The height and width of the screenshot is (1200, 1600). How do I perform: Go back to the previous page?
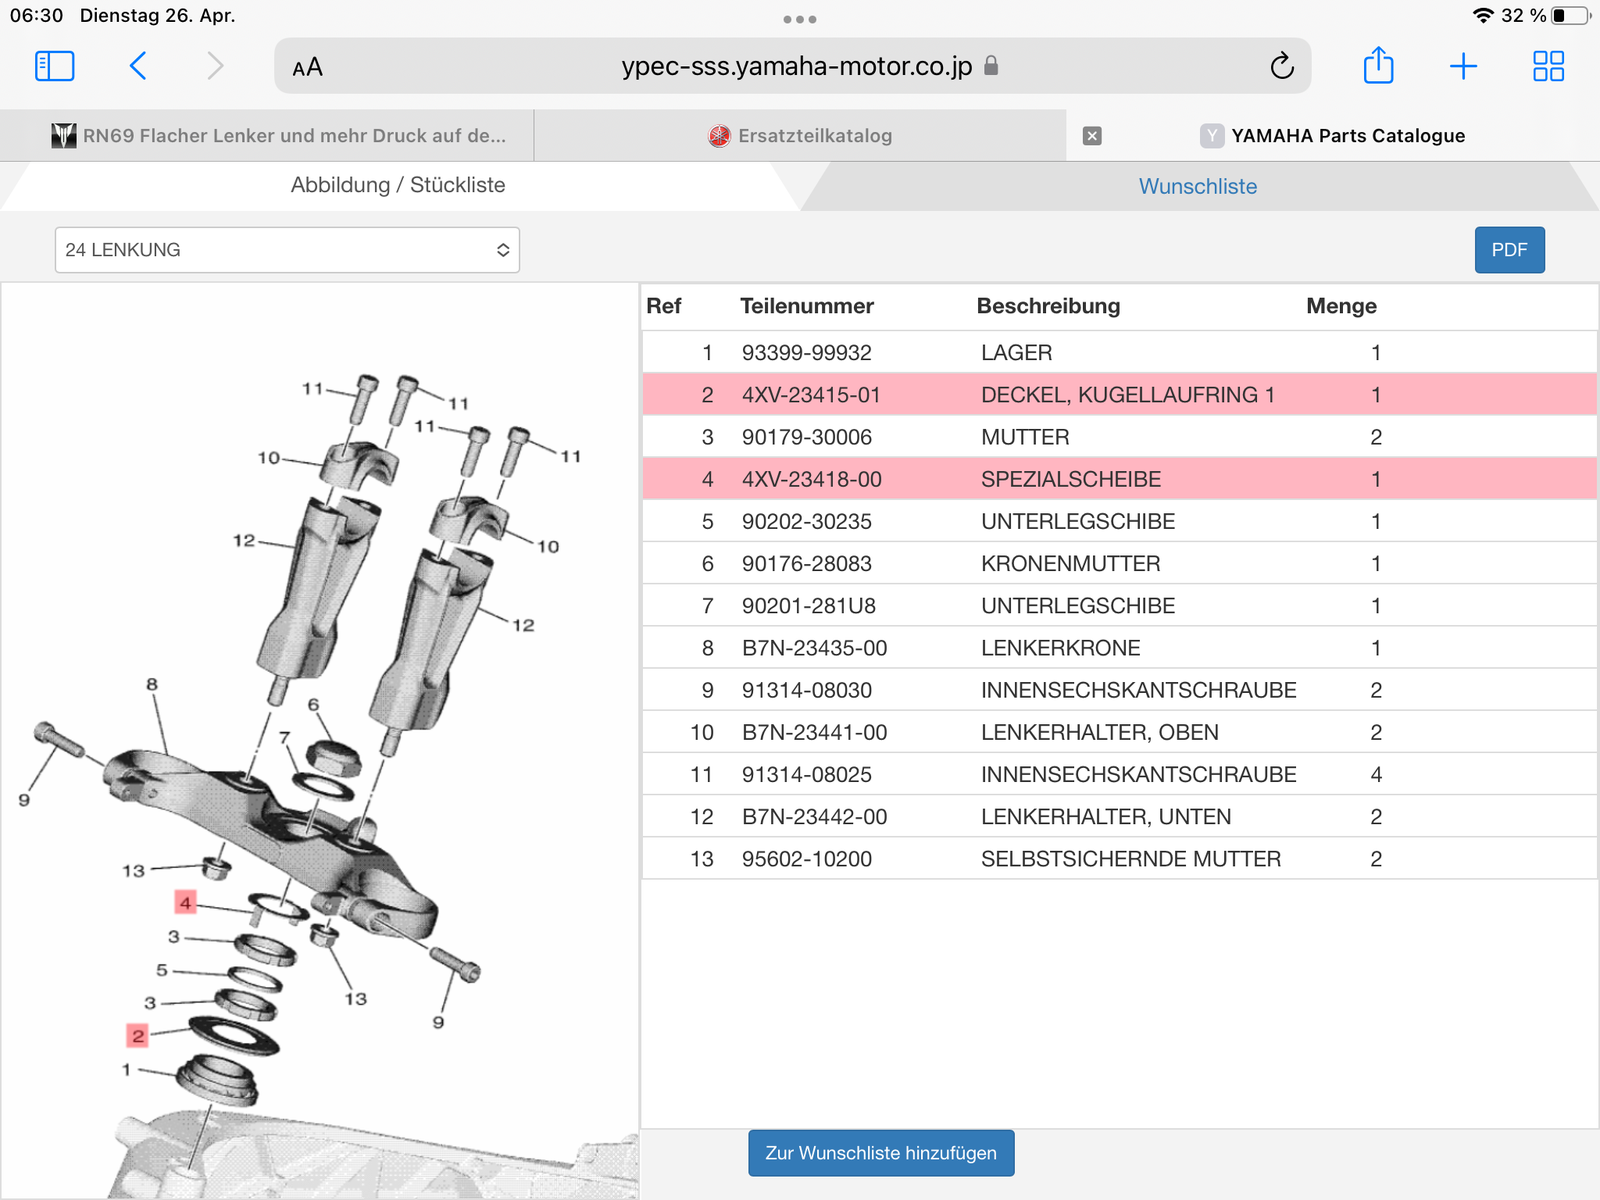138,66
